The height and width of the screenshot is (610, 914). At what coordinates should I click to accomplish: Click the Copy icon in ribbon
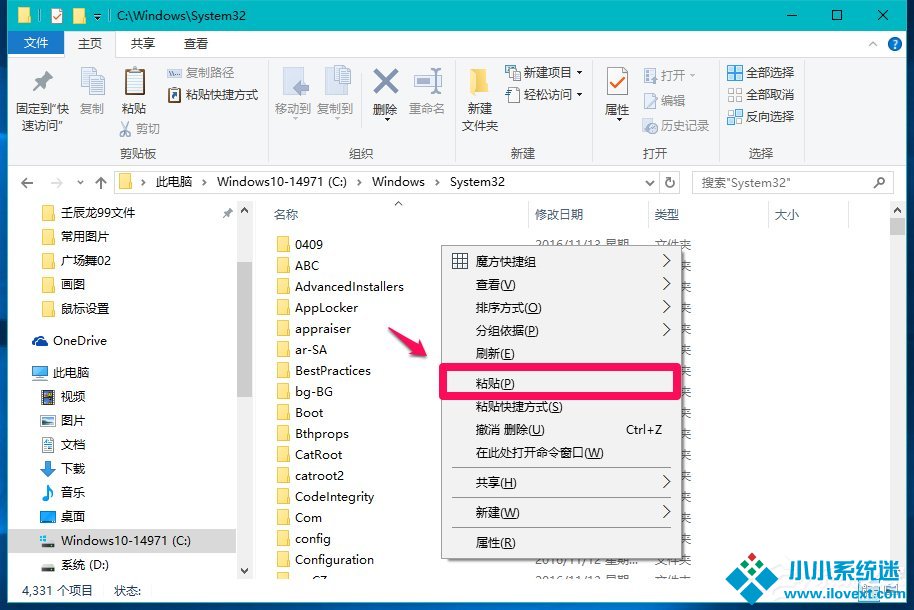coord(92,81)
